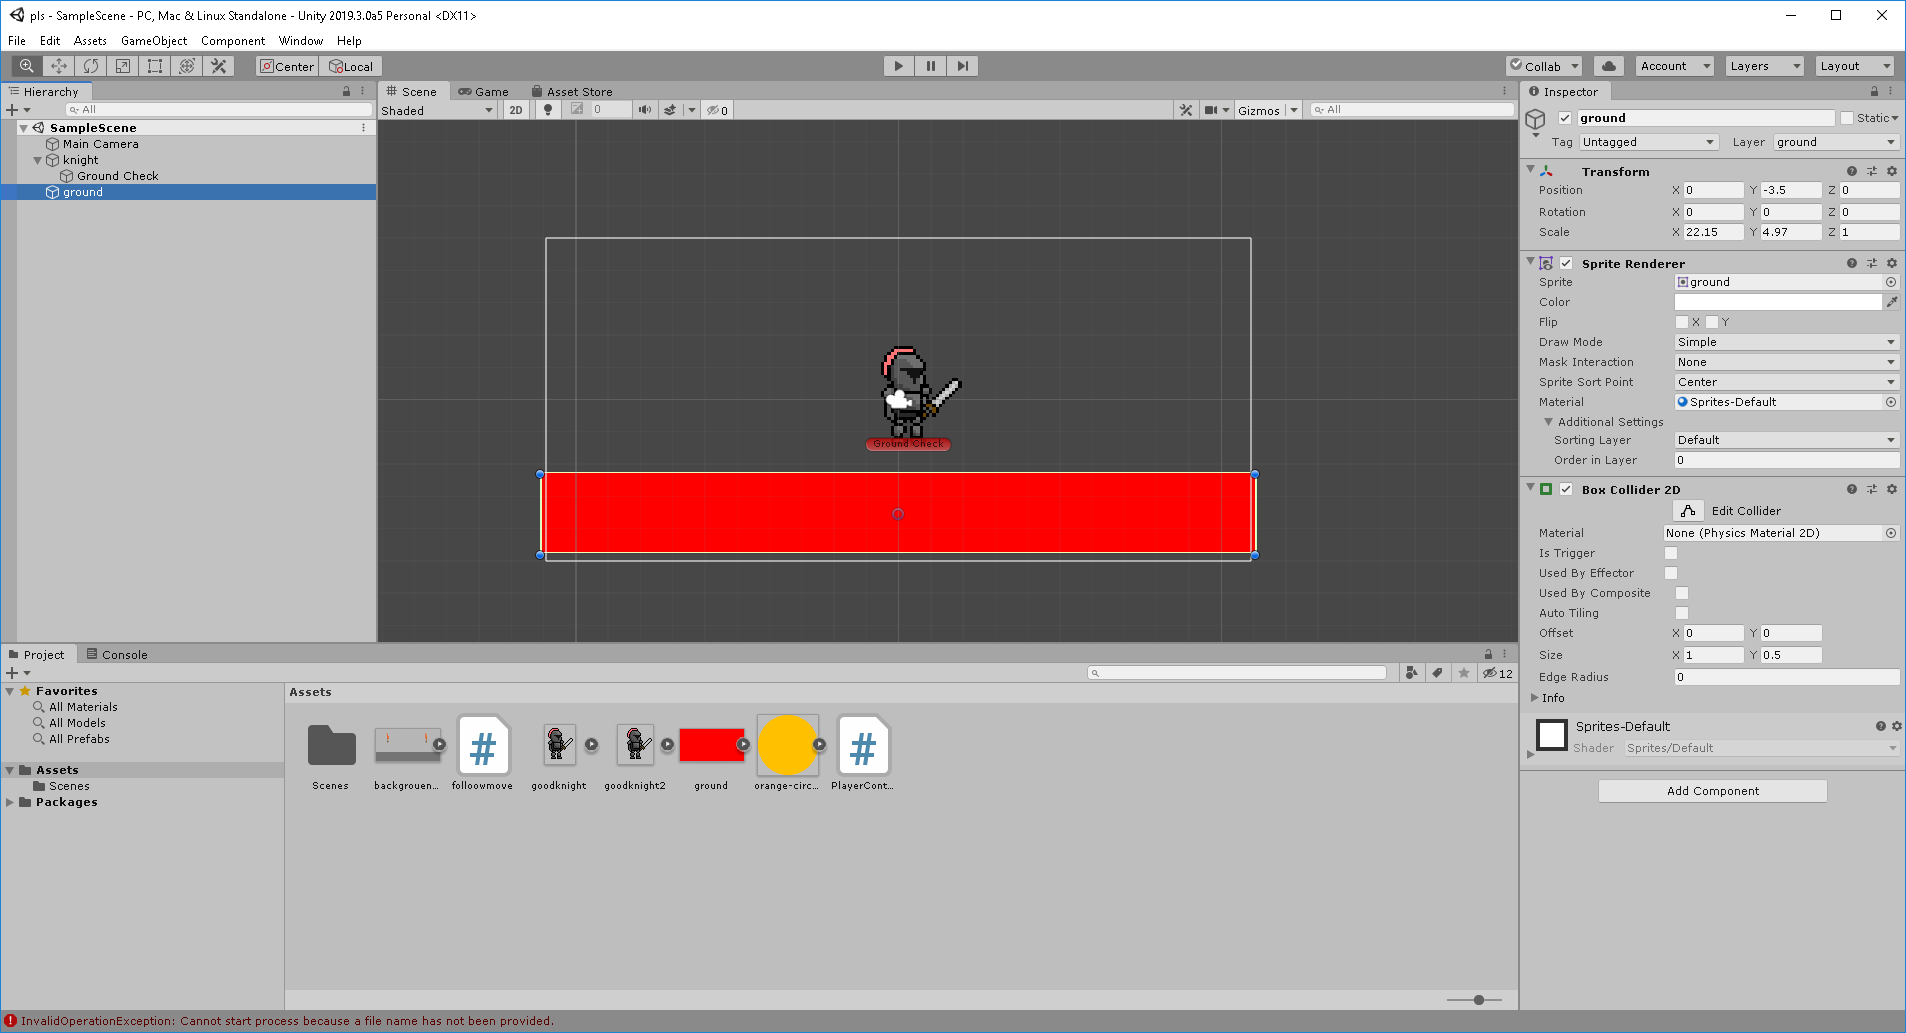
Task: Click favorites star icon in Project toolbar
Action: [1464, 673]
